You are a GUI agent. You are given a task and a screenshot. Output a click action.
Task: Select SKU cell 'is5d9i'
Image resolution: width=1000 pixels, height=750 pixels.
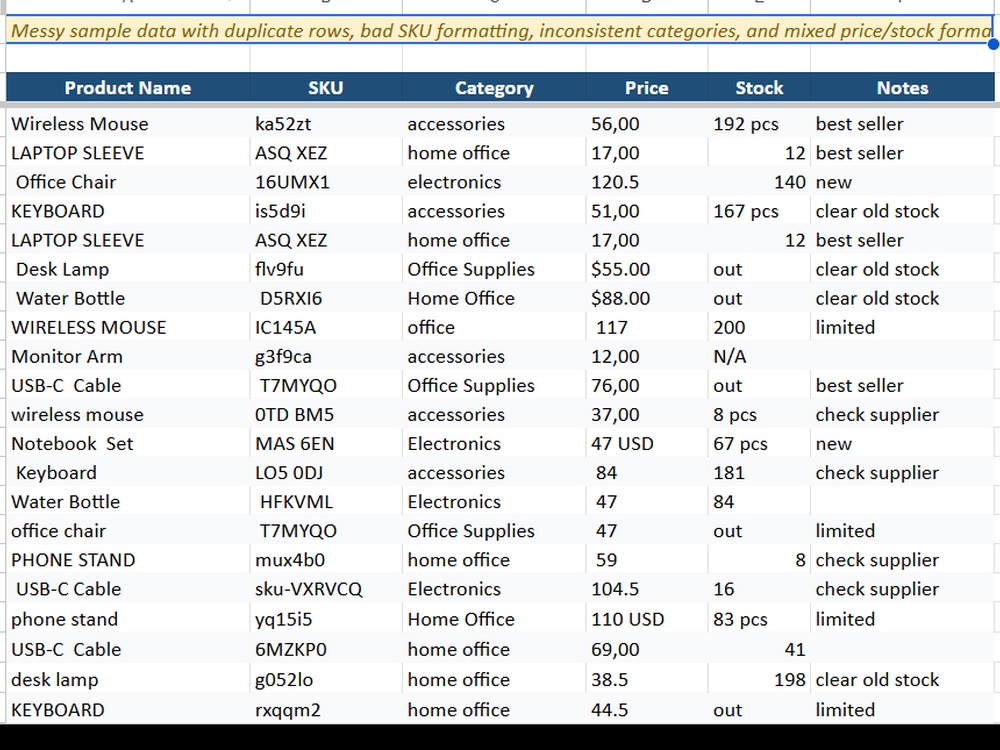click(x=326, y=211)
